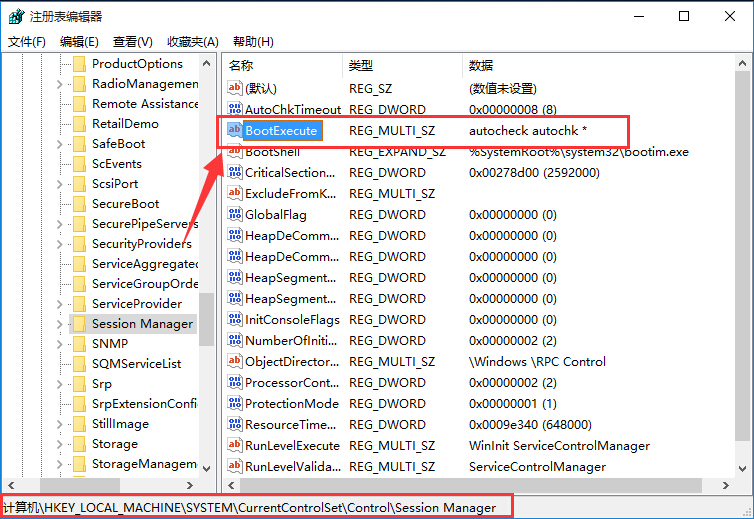
Task: Click the Registry Editor title bar icon
Action: [x=16, y=16]
